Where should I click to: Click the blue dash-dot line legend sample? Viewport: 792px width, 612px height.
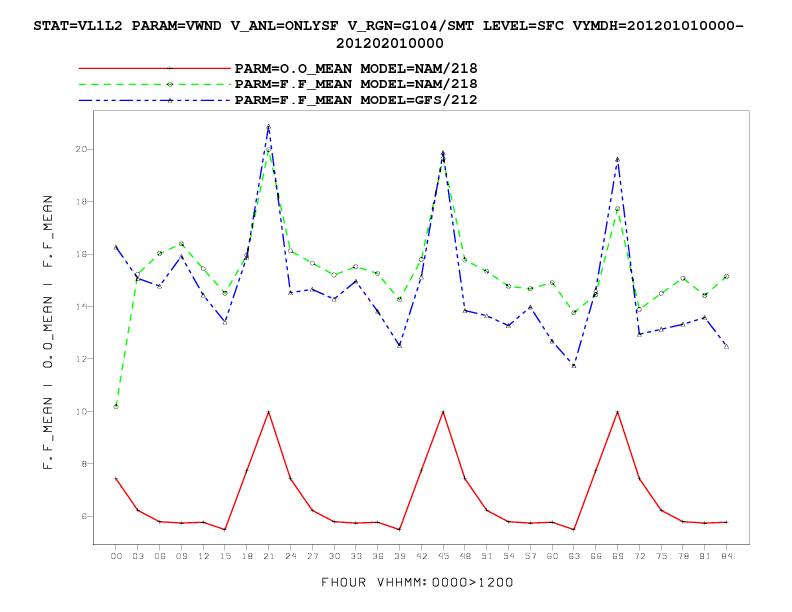coord(155,100)
